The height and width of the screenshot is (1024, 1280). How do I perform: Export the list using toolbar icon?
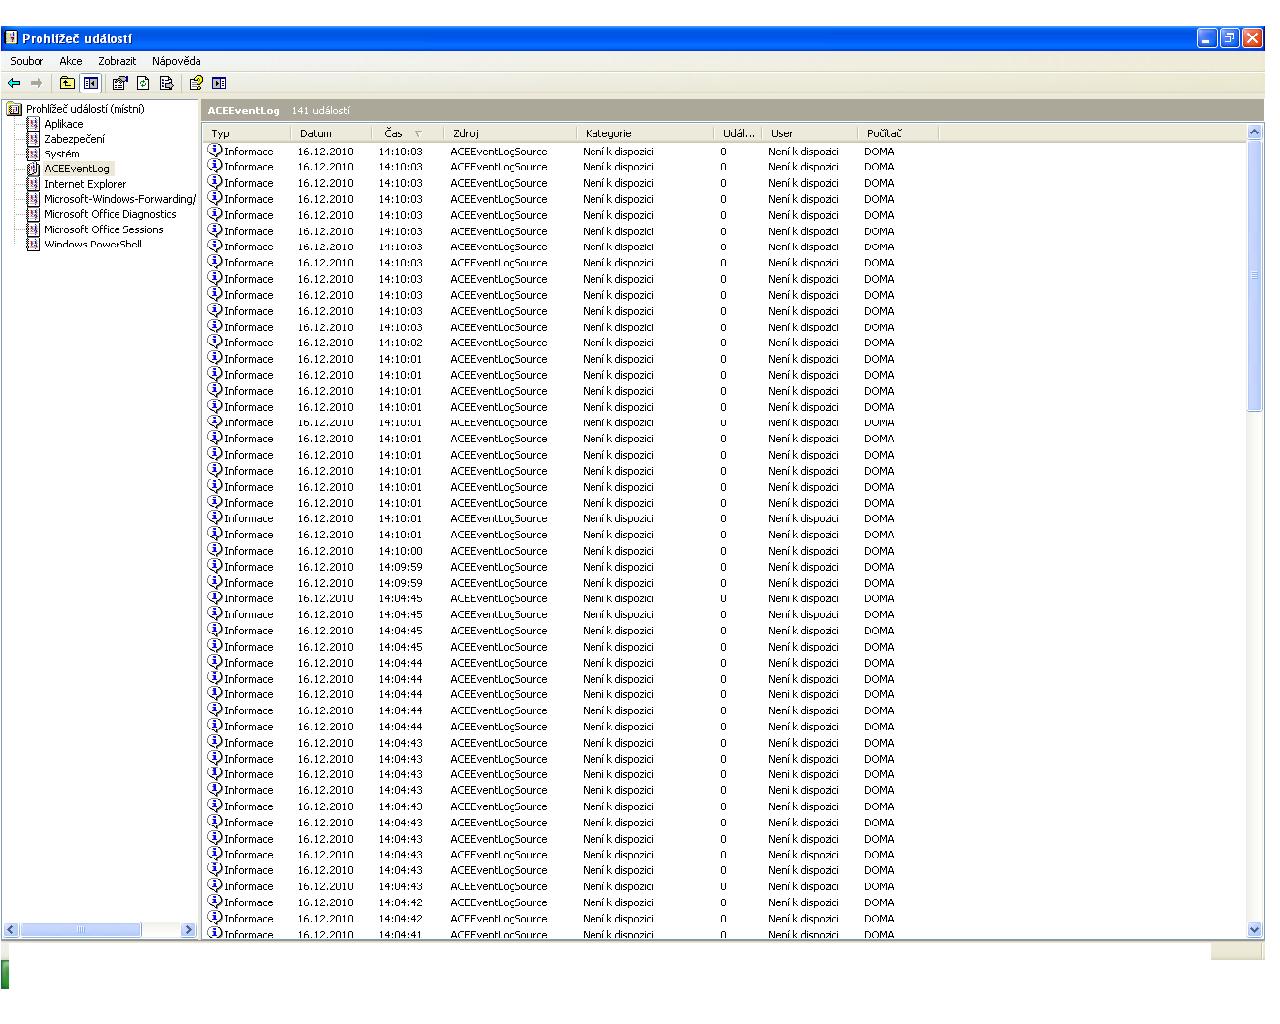tap(166, 83)
